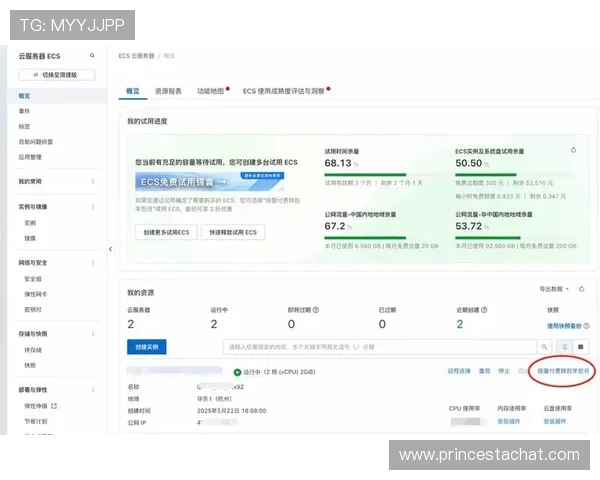Open 事件 in the left sidebar
Screen dimensions: 600x480
(24, 111)
